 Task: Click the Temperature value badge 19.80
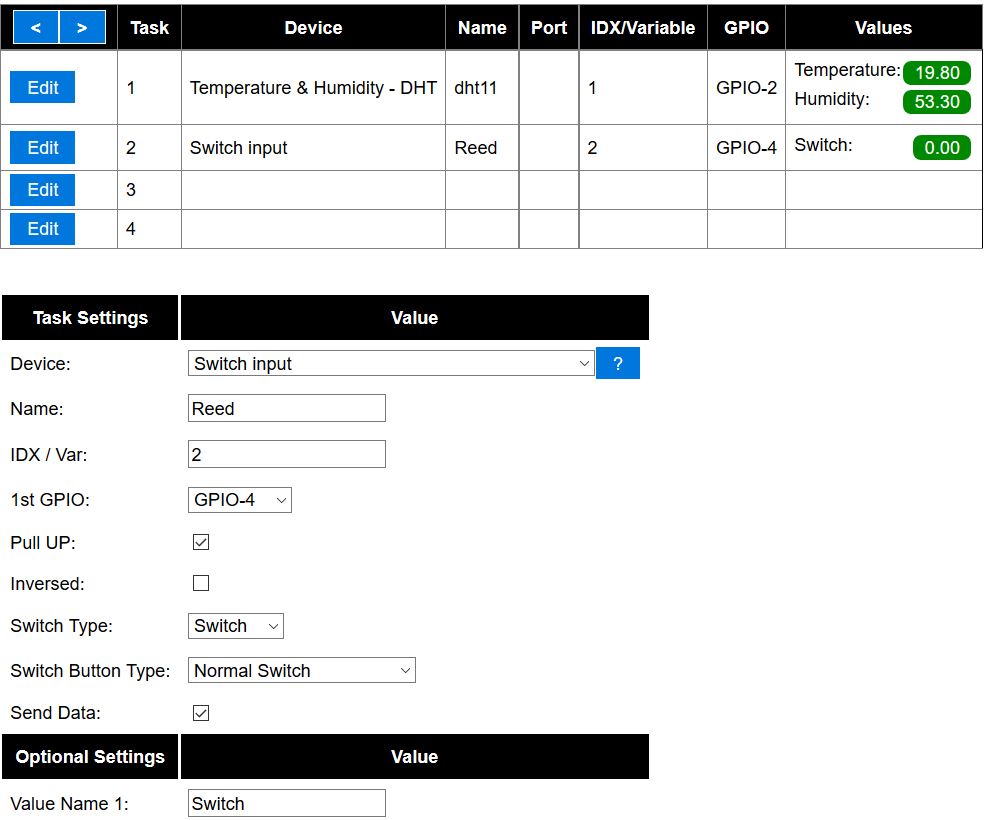(936, 73)
